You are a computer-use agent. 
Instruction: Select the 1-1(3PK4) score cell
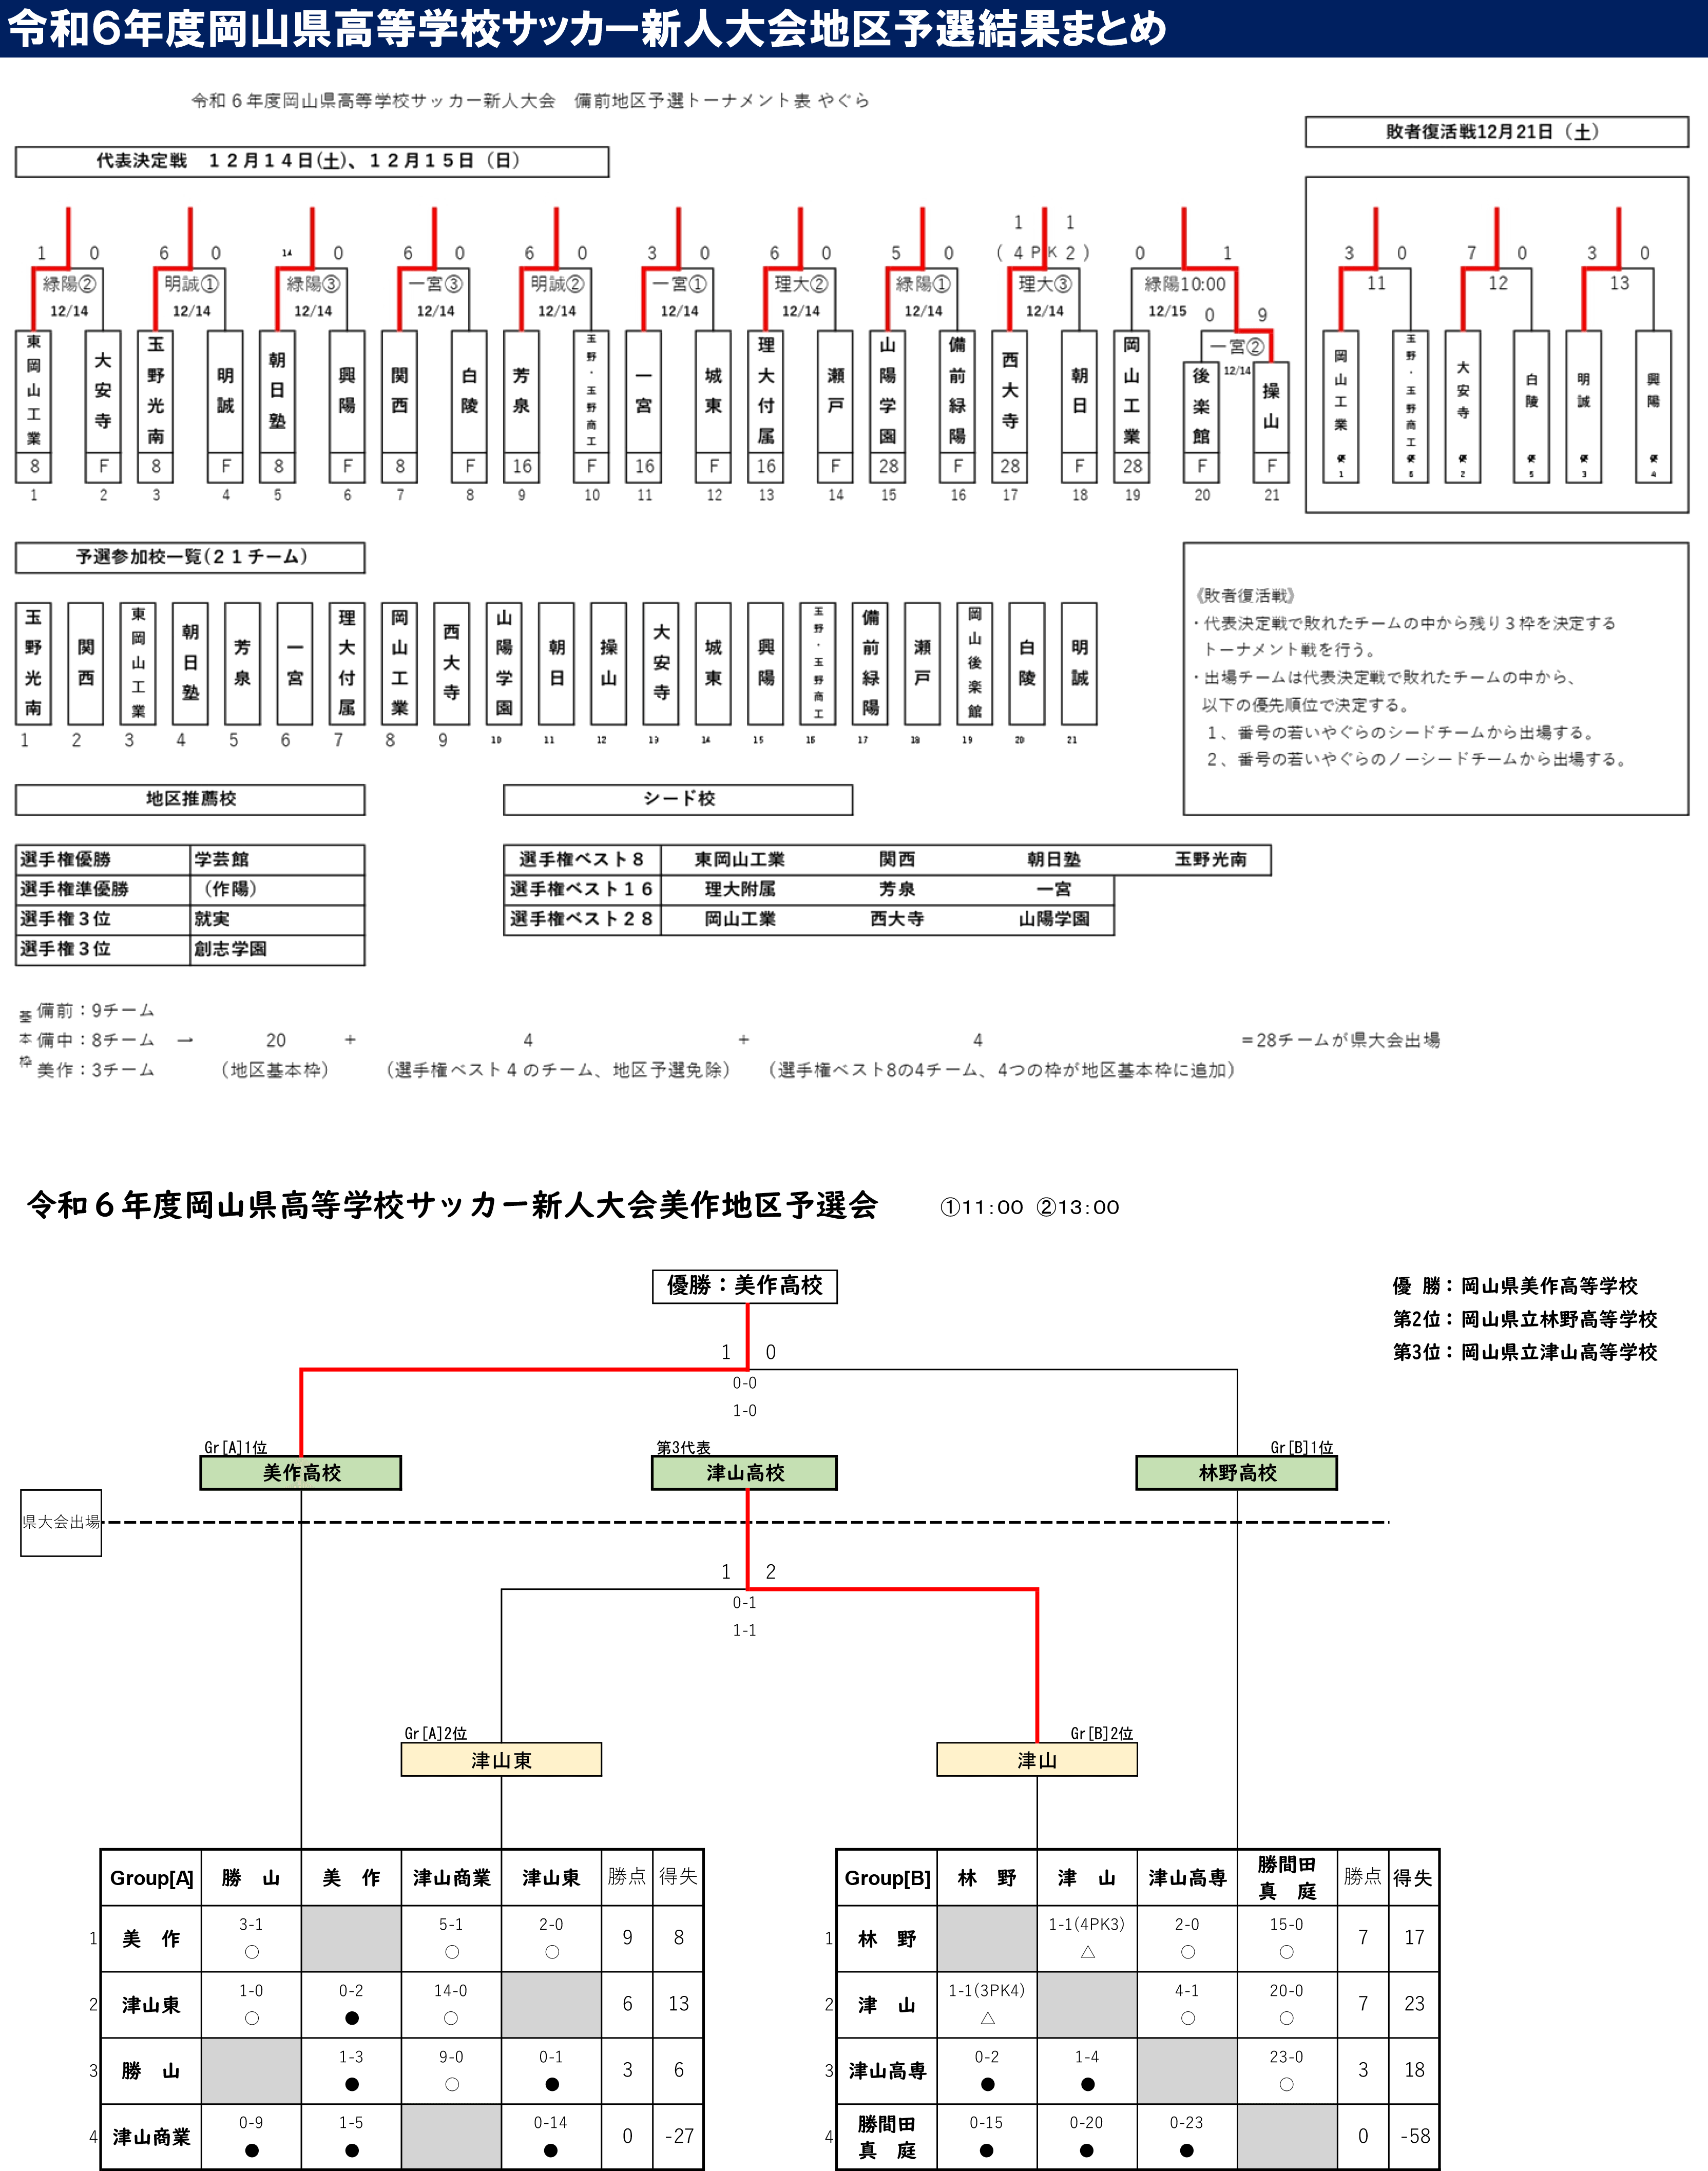[987, 2004]
